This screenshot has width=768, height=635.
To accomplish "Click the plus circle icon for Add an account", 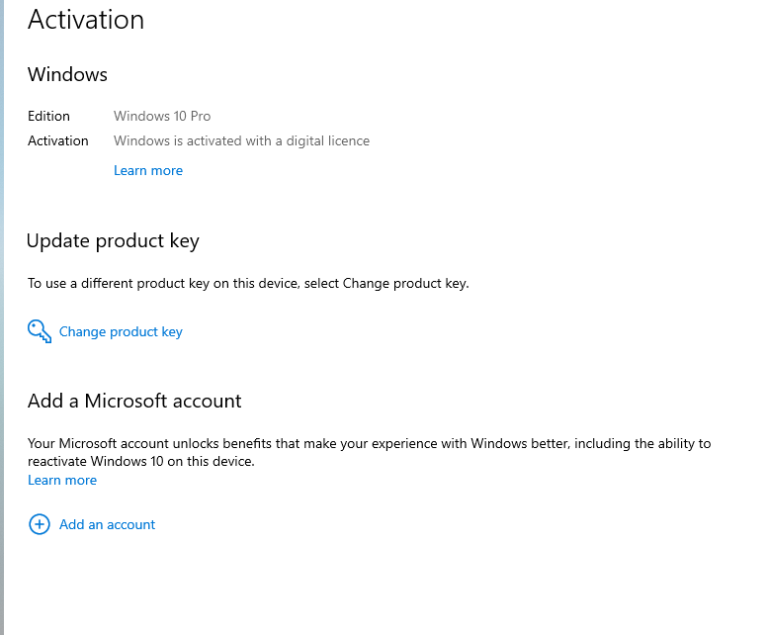I will point(39,524).
